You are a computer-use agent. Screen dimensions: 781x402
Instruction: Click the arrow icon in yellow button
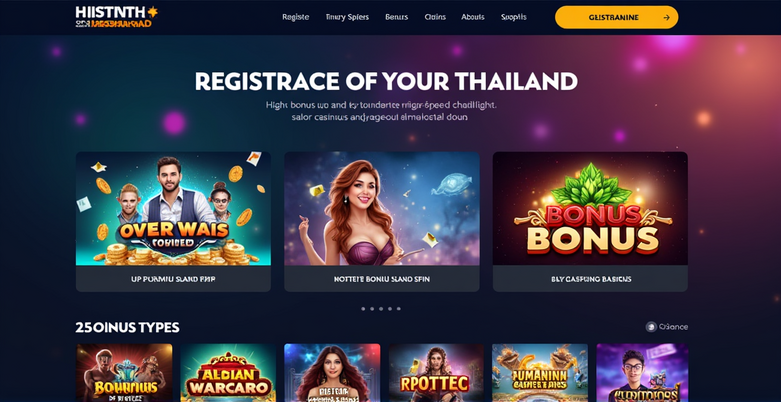tap(666, 17)
